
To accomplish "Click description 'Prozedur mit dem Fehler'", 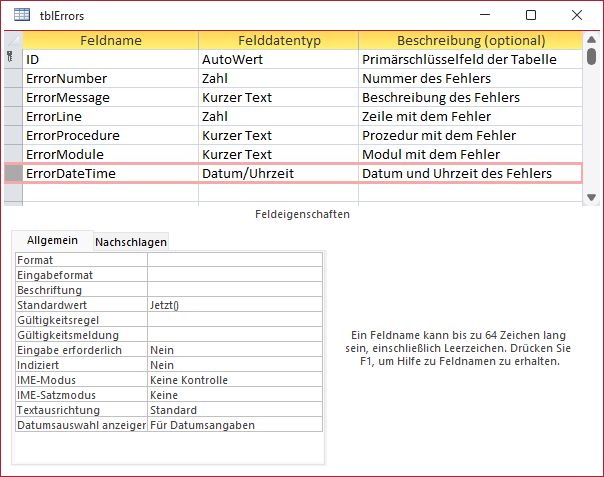I will tap(471, 135).
